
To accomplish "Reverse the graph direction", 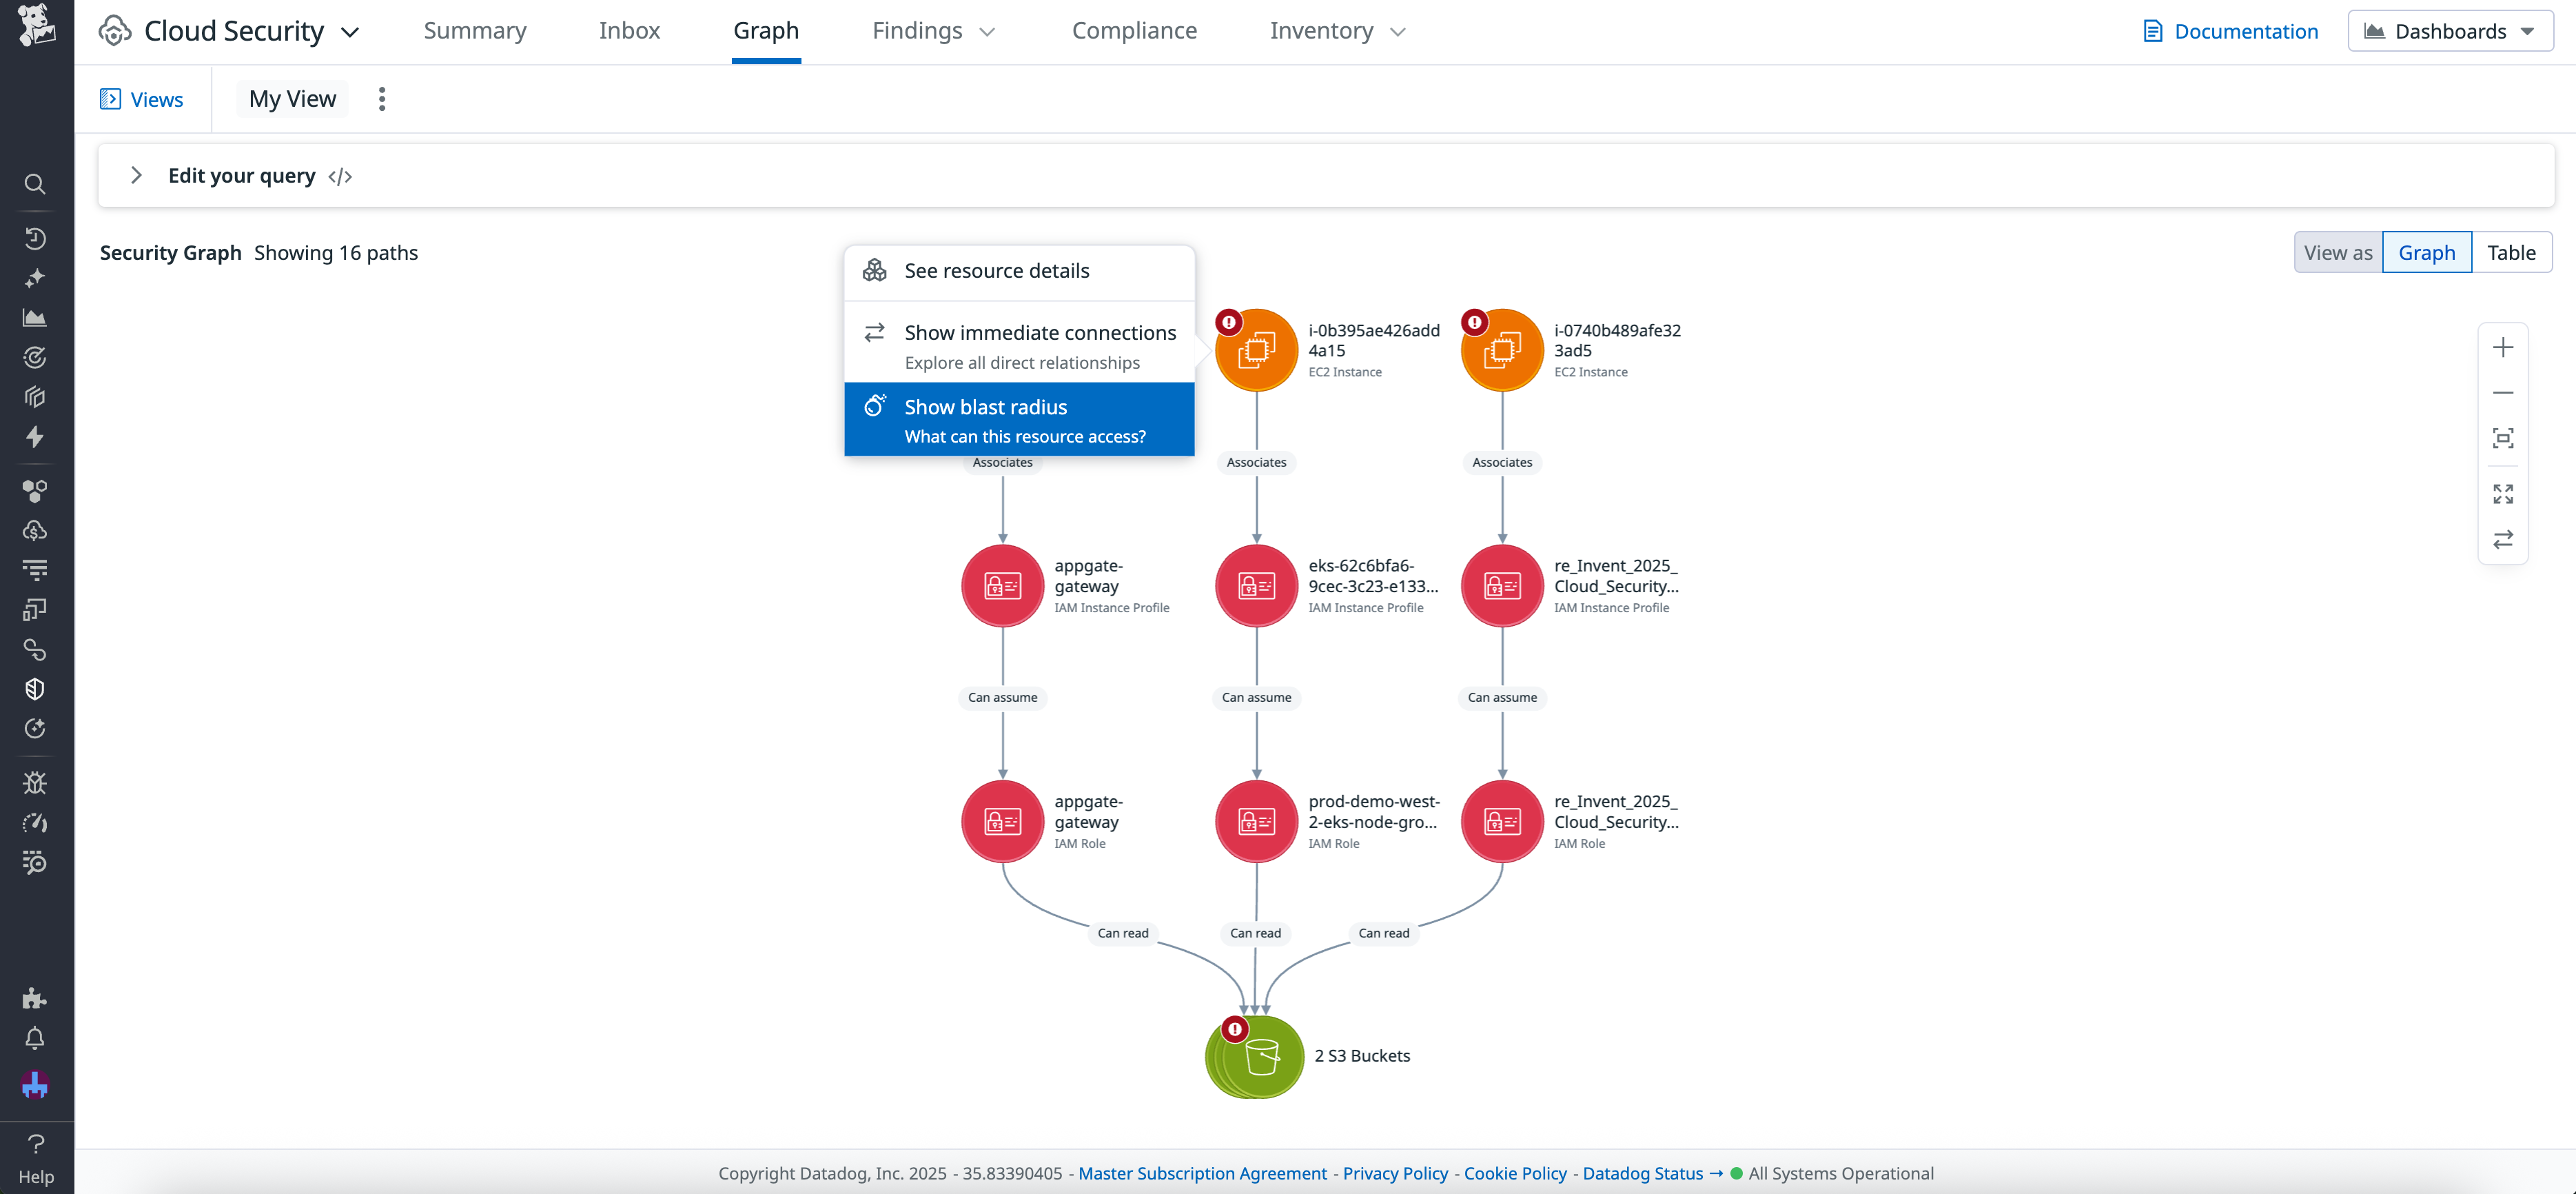I will pos(2504,540).
